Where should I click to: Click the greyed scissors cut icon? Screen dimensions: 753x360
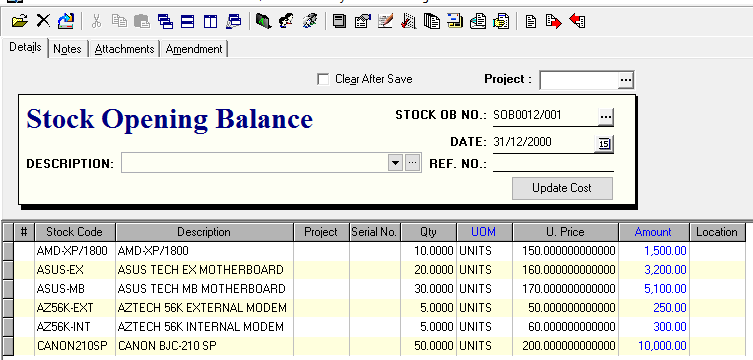96,21
